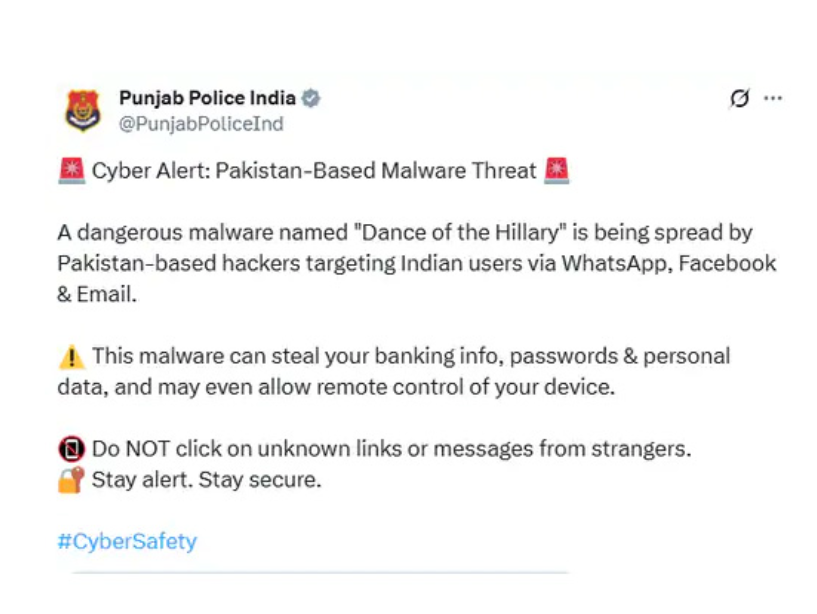
Task: Open the @PunjabPoliceInd handle link
Action: click(201, 124)
